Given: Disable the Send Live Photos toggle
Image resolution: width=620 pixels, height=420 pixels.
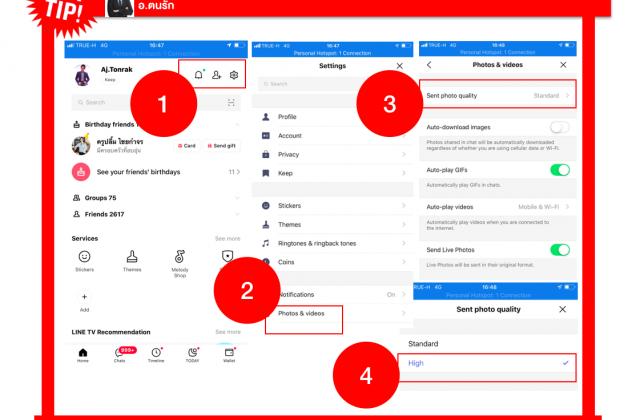Looking at the screenshot, I should click(560, 249).
